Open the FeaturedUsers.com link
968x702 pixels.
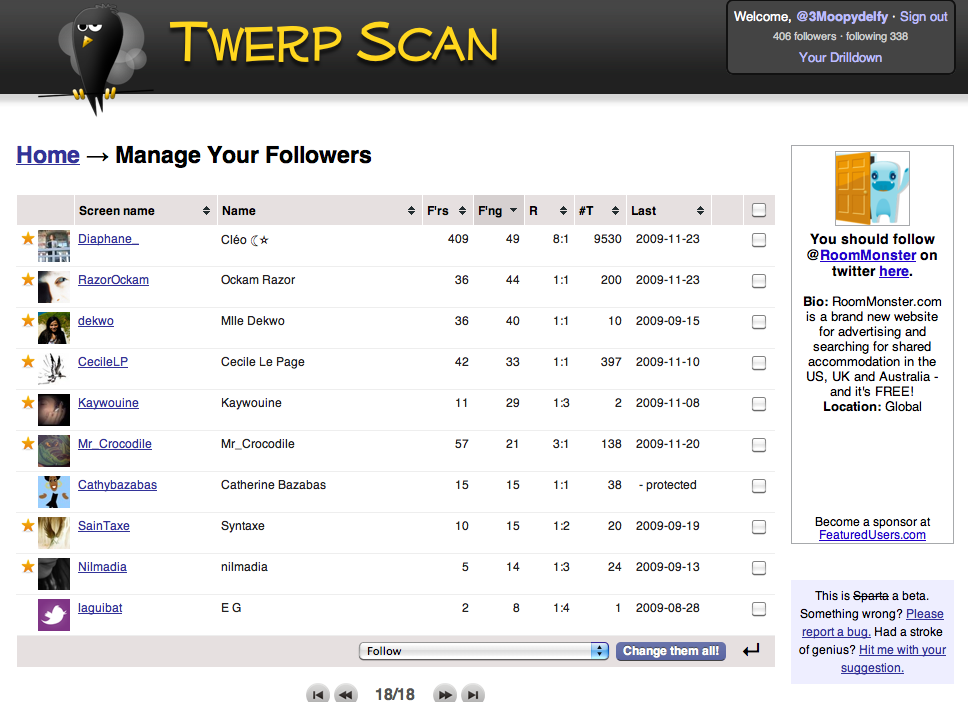coord(872,535)
